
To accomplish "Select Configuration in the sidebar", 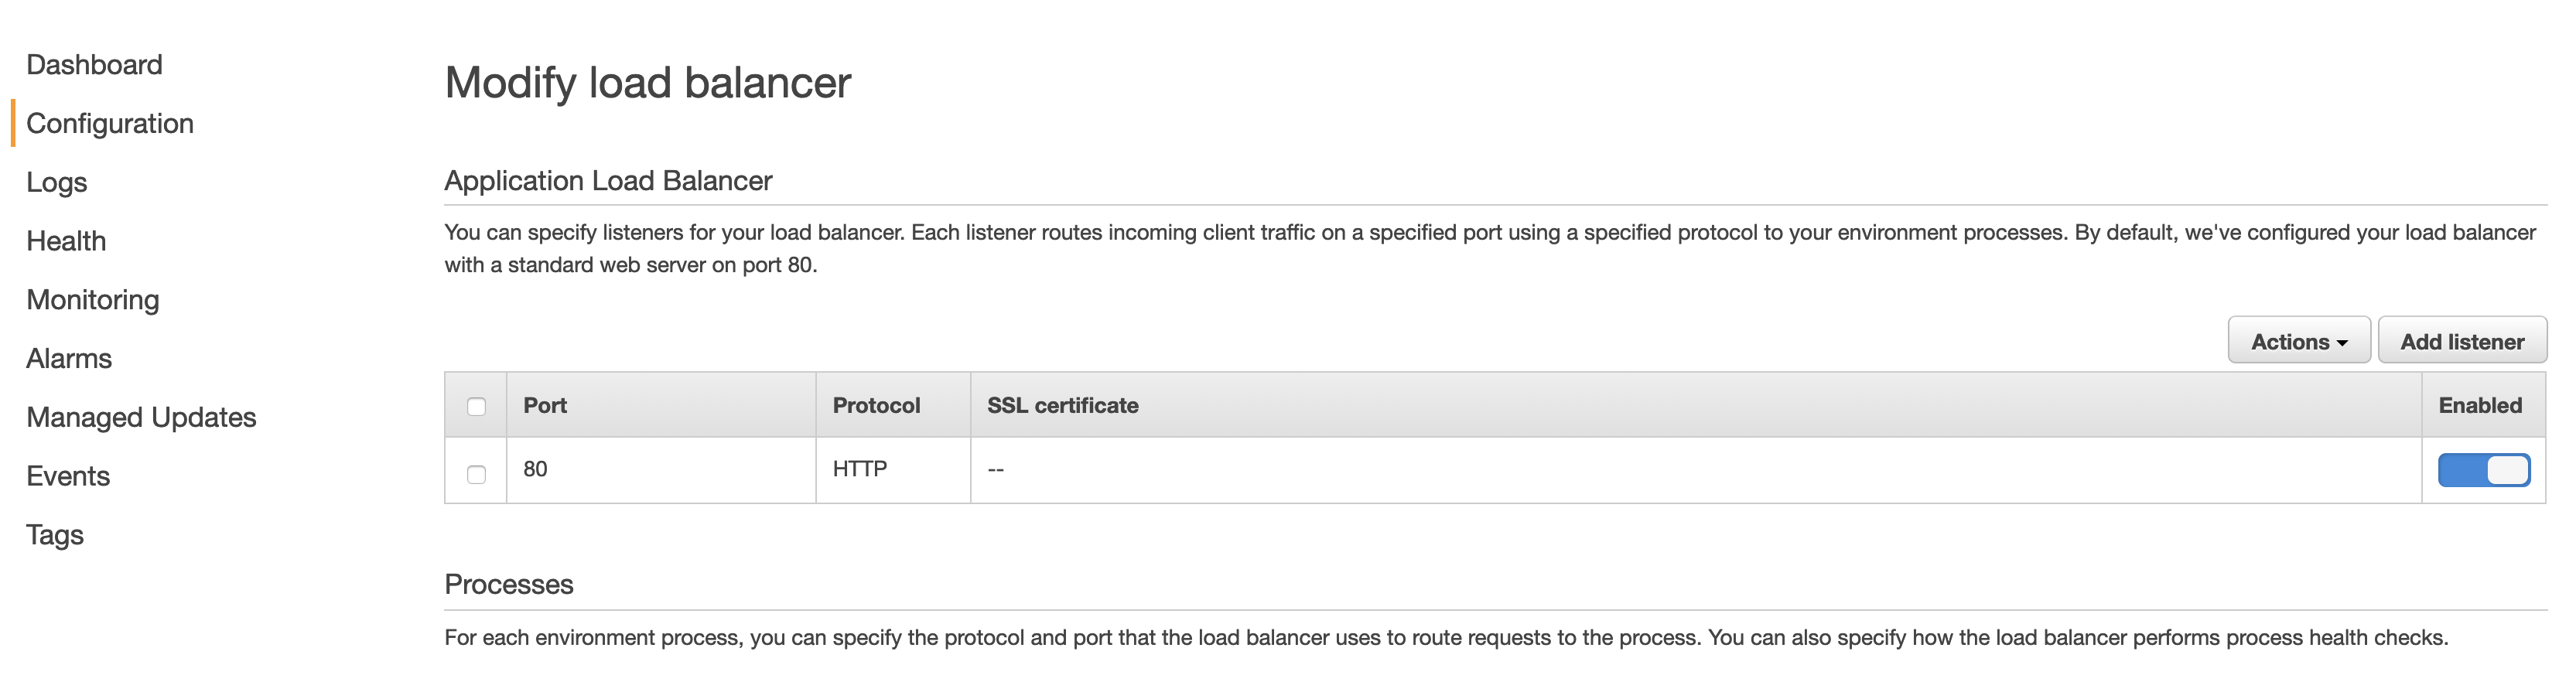I will coord(110,124).
